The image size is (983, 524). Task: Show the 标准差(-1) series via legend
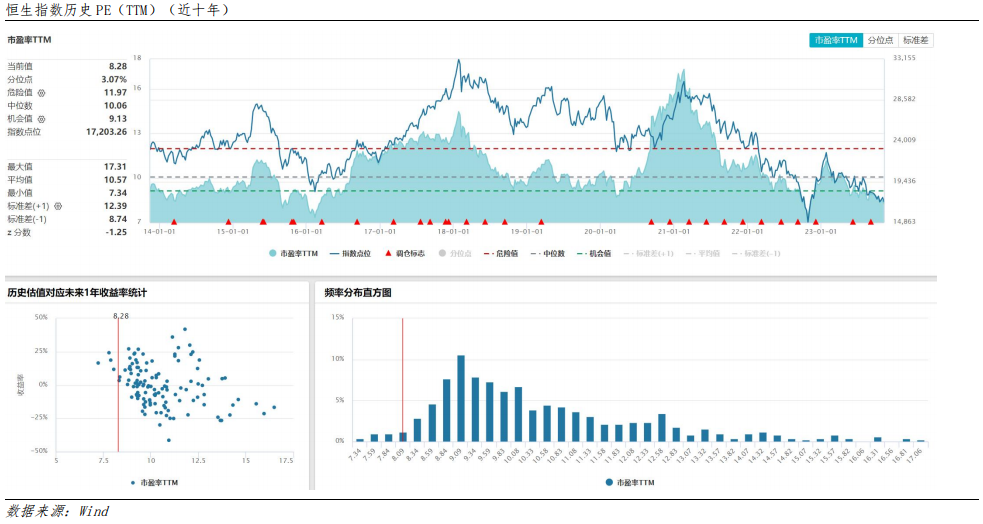[x=756, y=253]
